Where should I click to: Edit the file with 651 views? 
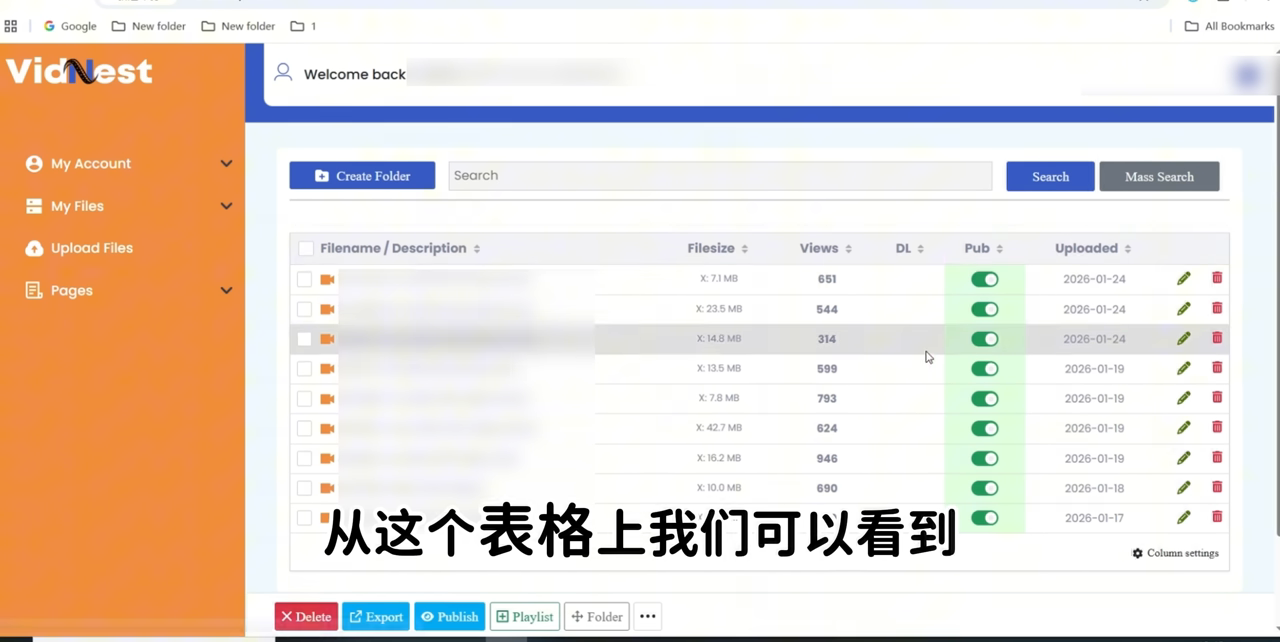[x=1184, y=279]
